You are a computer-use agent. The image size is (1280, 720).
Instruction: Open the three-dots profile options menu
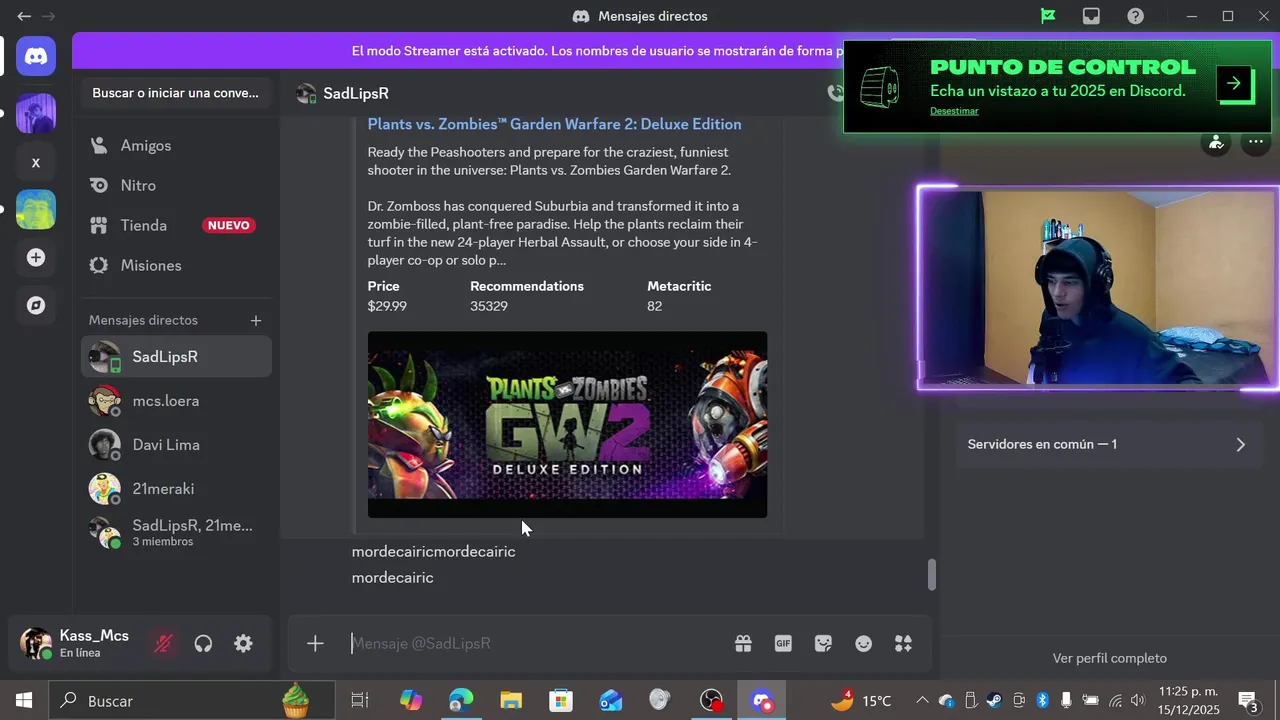pyautogui.click(x=1255, y=143)
